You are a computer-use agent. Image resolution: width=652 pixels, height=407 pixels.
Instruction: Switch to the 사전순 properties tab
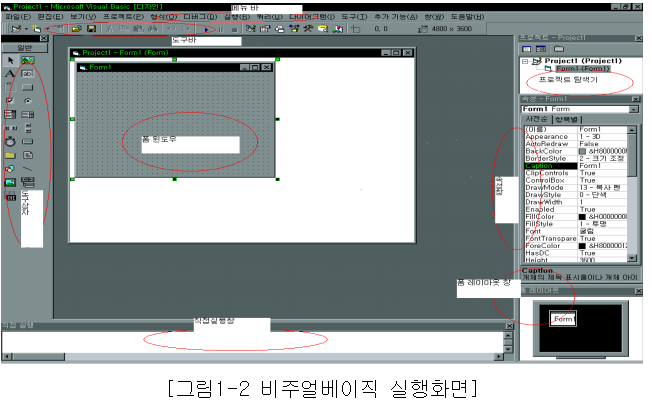pyautogui.click(x=537, y=119)
